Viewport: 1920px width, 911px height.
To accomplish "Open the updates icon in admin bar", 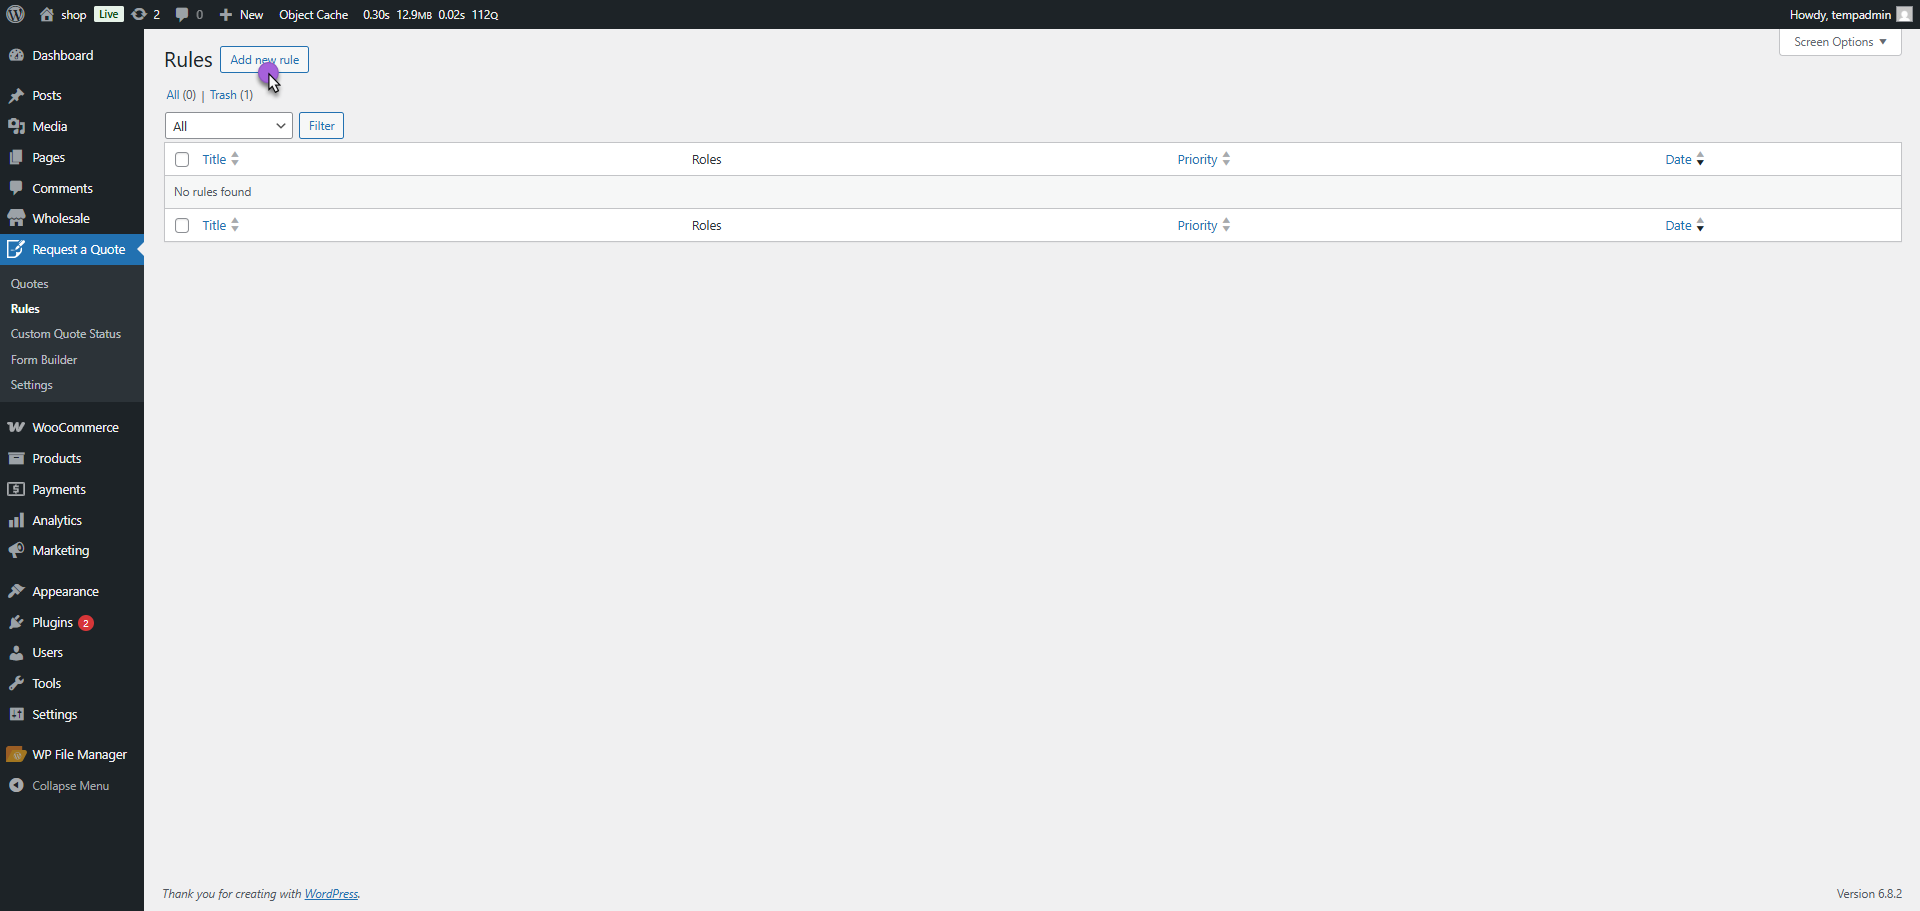I will pos(139,14).
